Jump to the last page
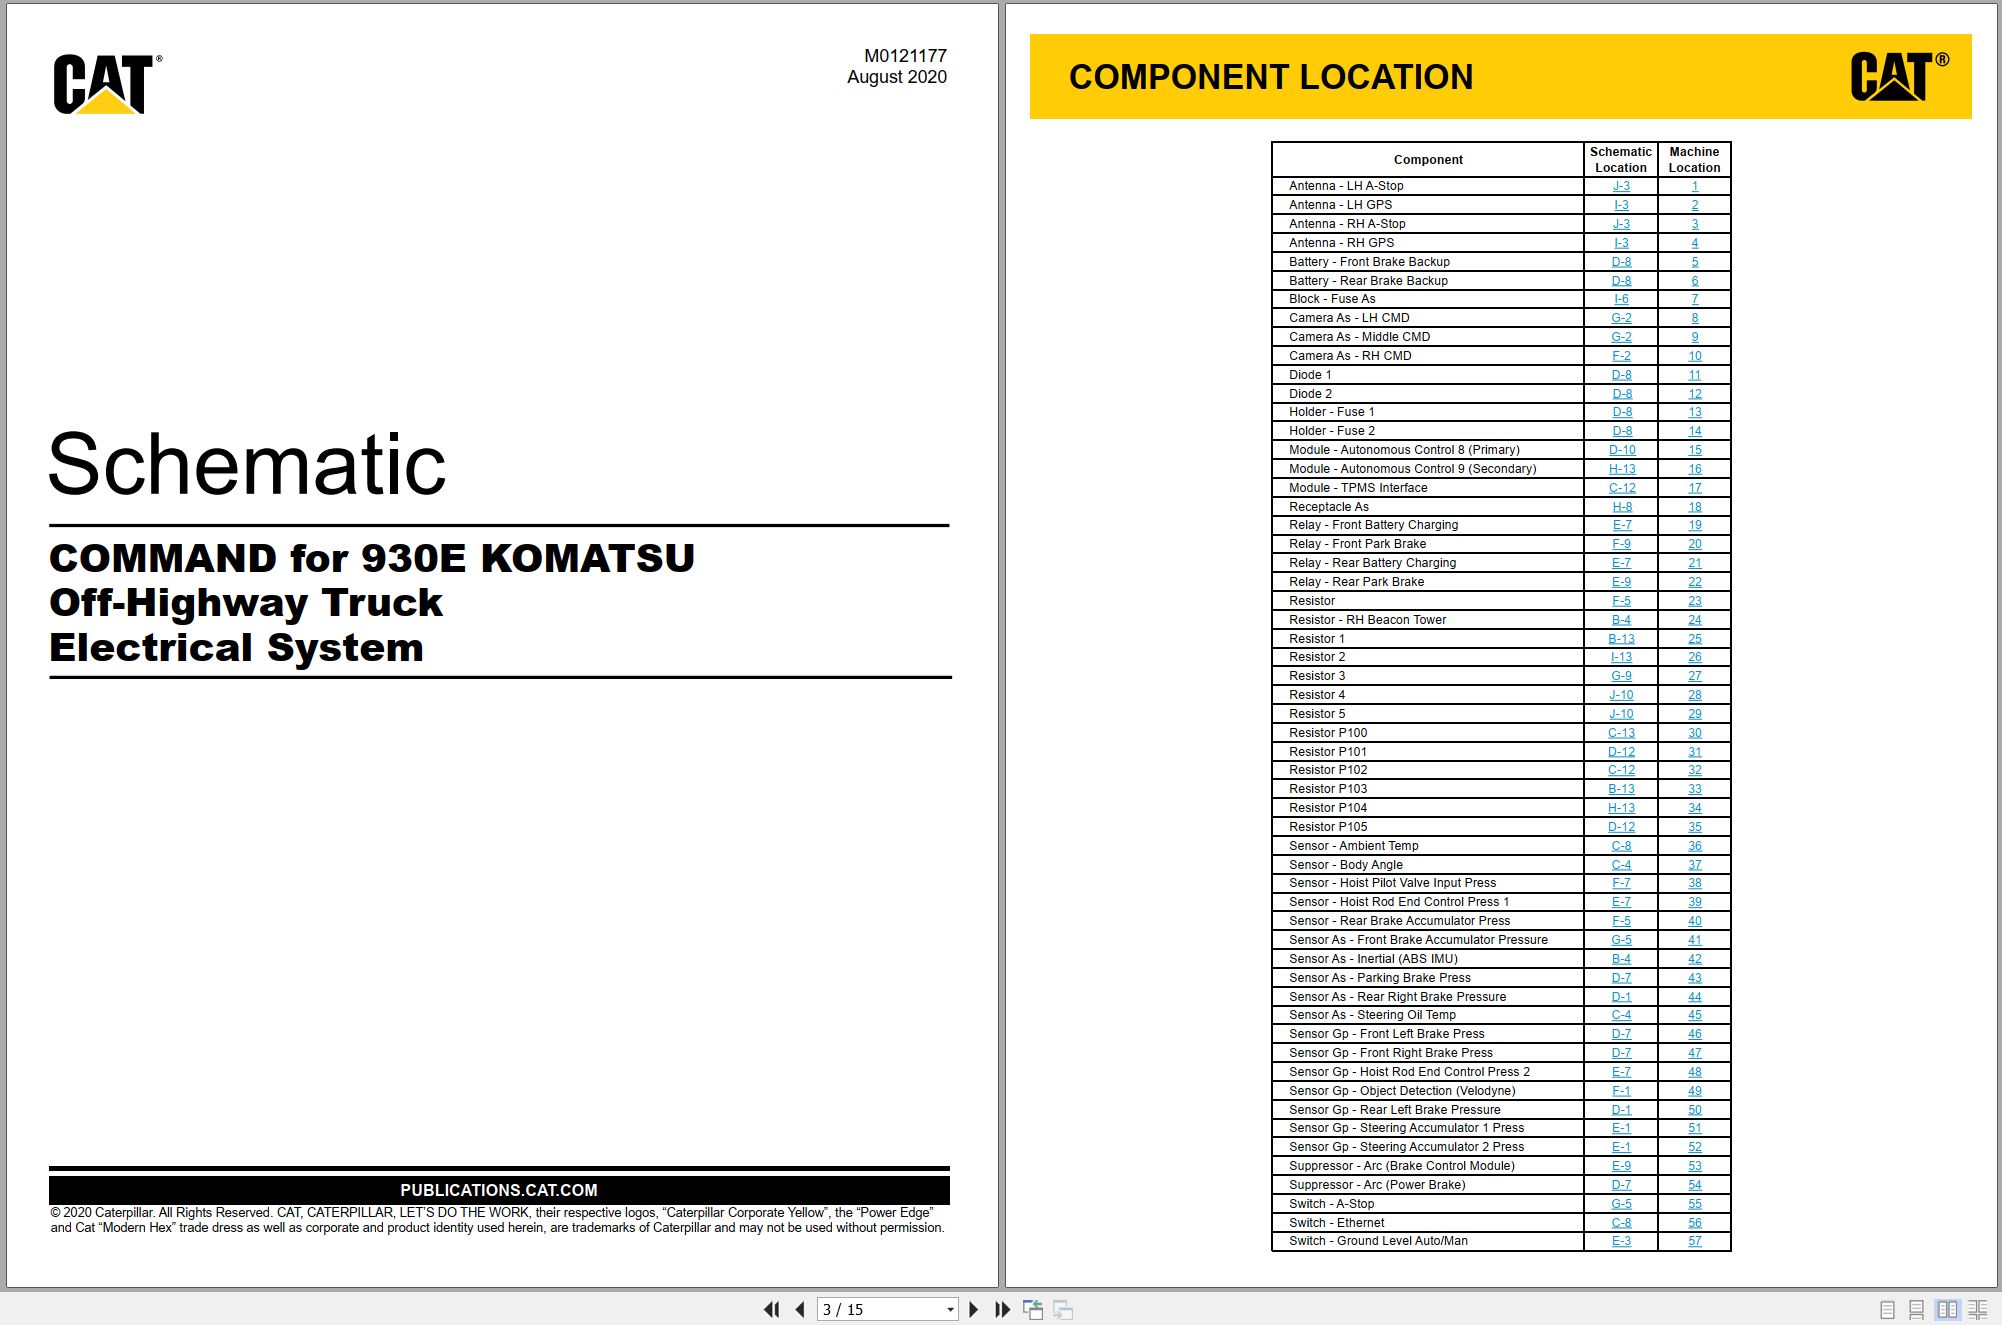The image size is (2002, 1325). click(x=1002, y=1309)
